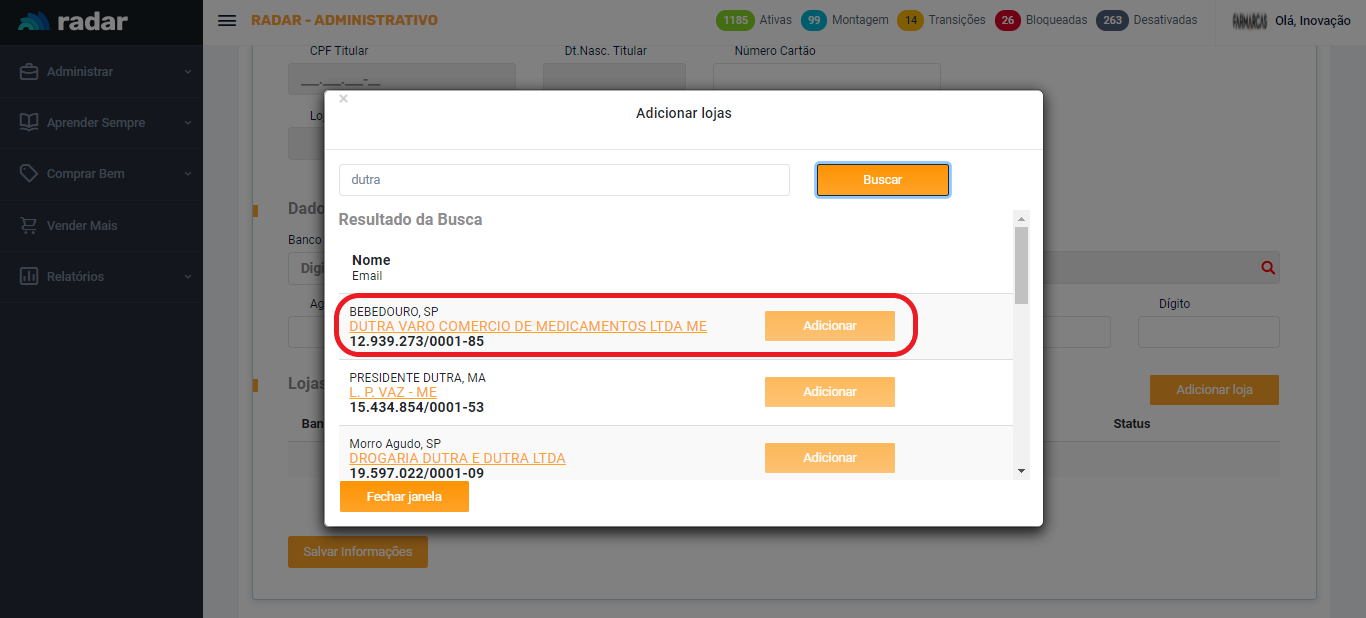Close the Adicionar lojas dialog with X

(x=343, y=99)
